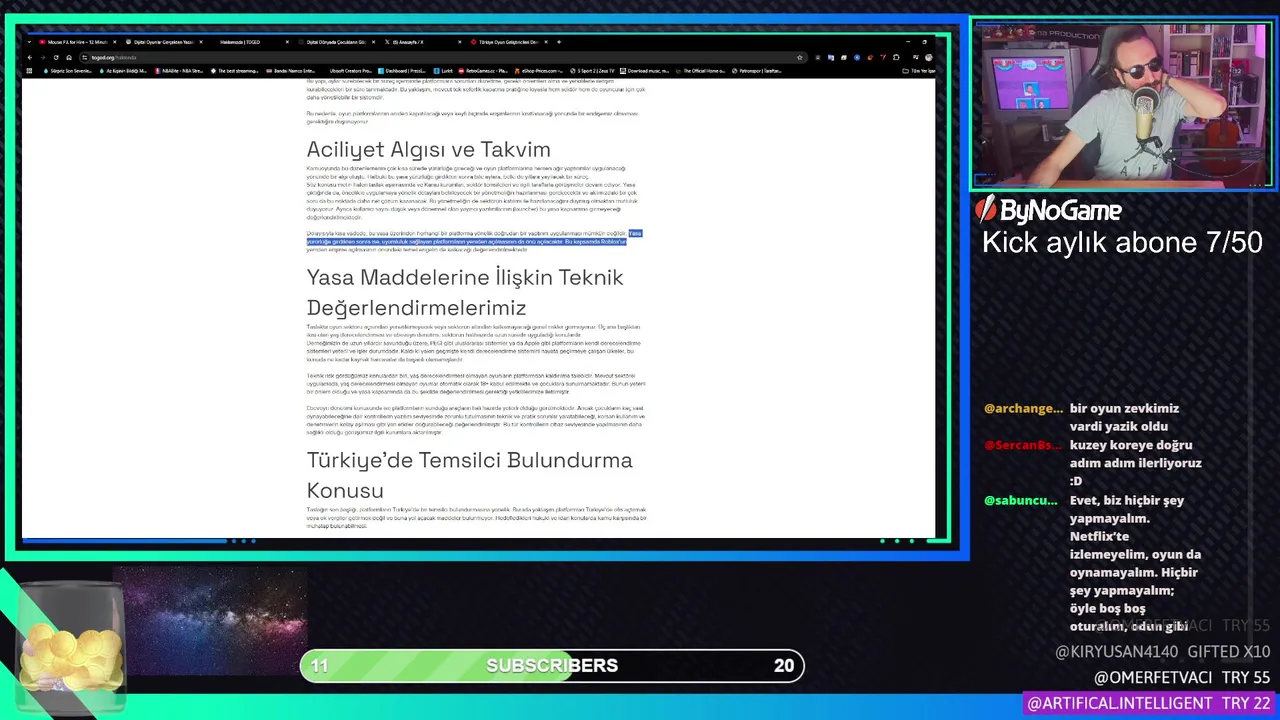Open the Lurkit bookmark
The width and height of the screenshot is (1280, 720).
pyautogui.click(x=442, y=71)
